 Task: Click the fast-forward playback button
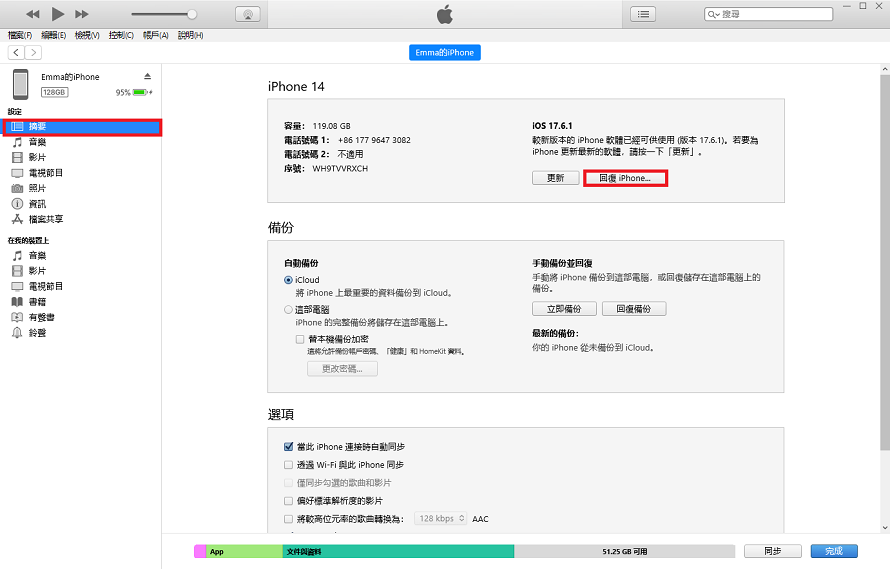pyautogui.click(x=82, y=14)
